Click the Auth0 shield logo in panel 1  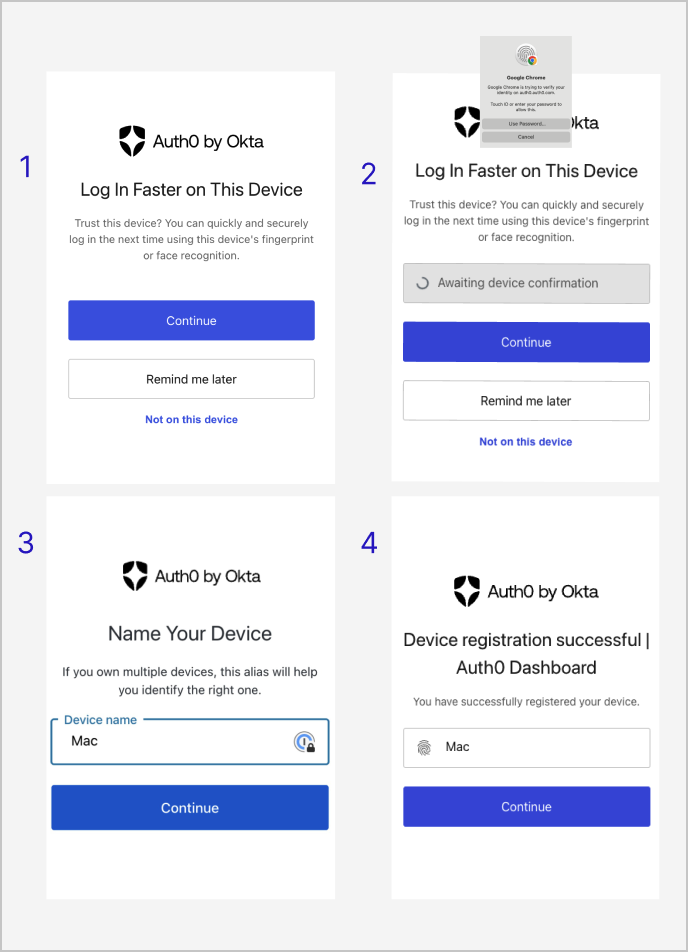(x=132, y=141)
